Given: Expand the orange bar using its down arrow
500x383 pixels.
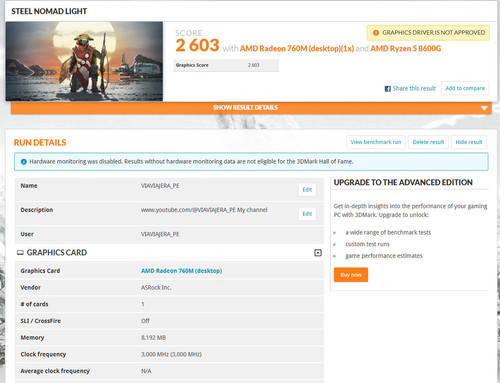Looking at the screenshot, I should pos(484,108).
